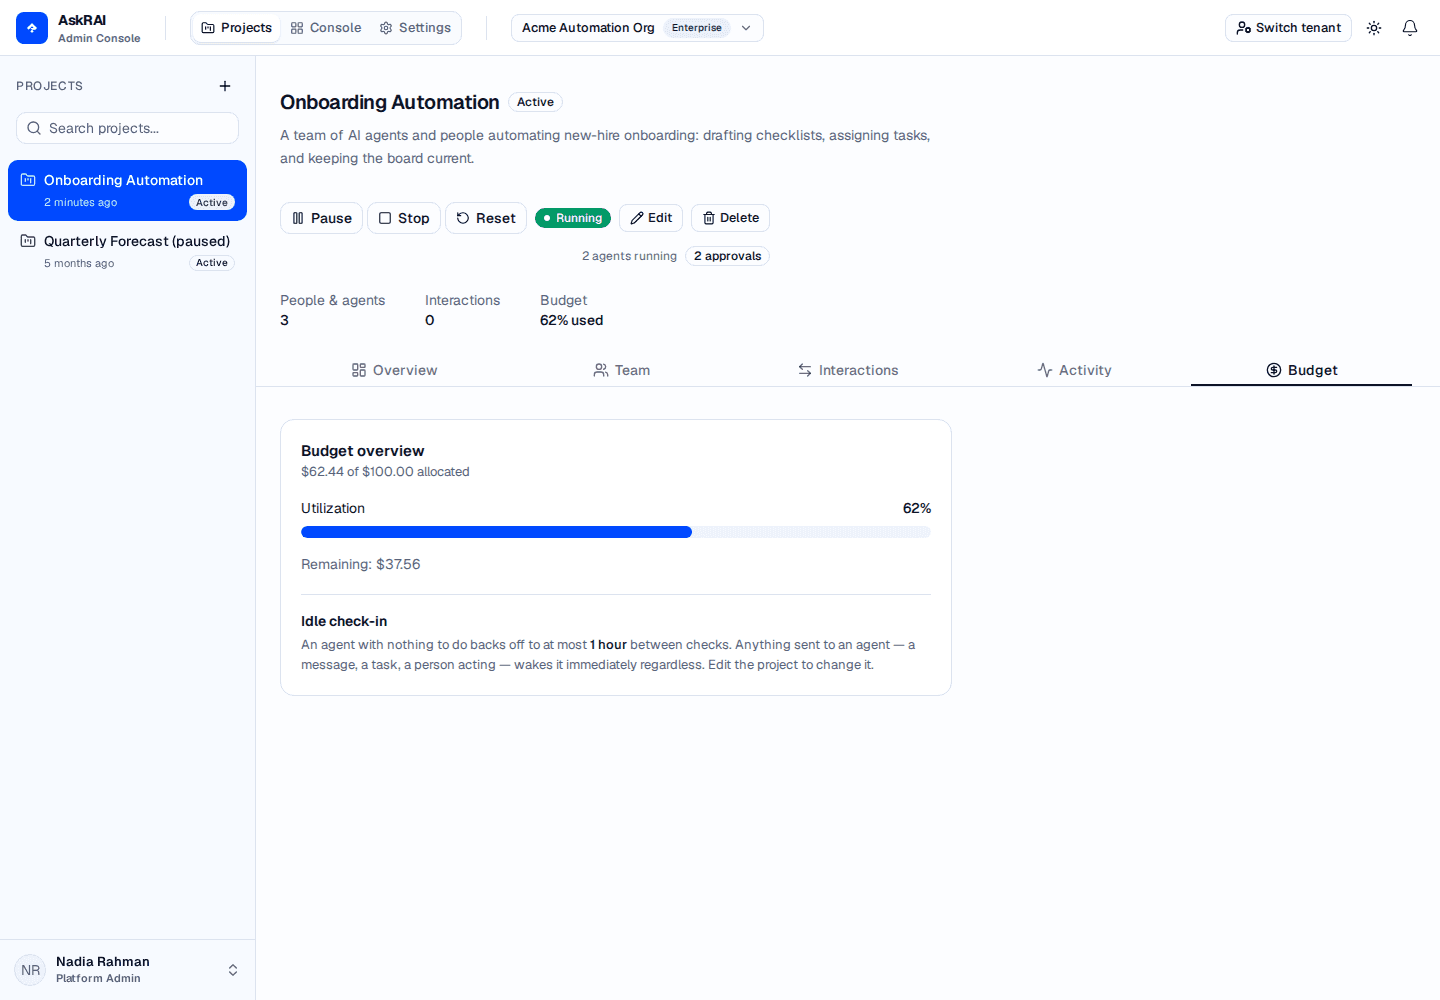The width and height of the screenshot is (1440, 1000).
Task: Select Quarterly Forecast (paused) project
Action: tap(127, 251)
